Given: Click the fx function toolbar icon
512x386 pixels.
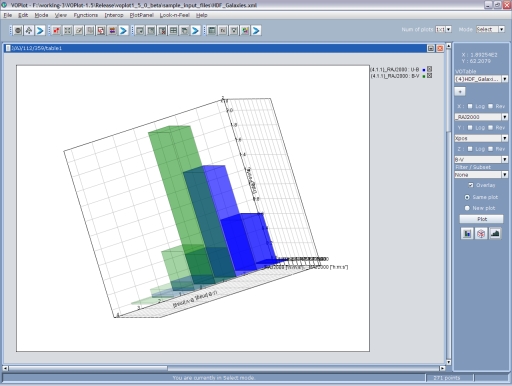Looking at the screenshot, I should tap(223, 31).
